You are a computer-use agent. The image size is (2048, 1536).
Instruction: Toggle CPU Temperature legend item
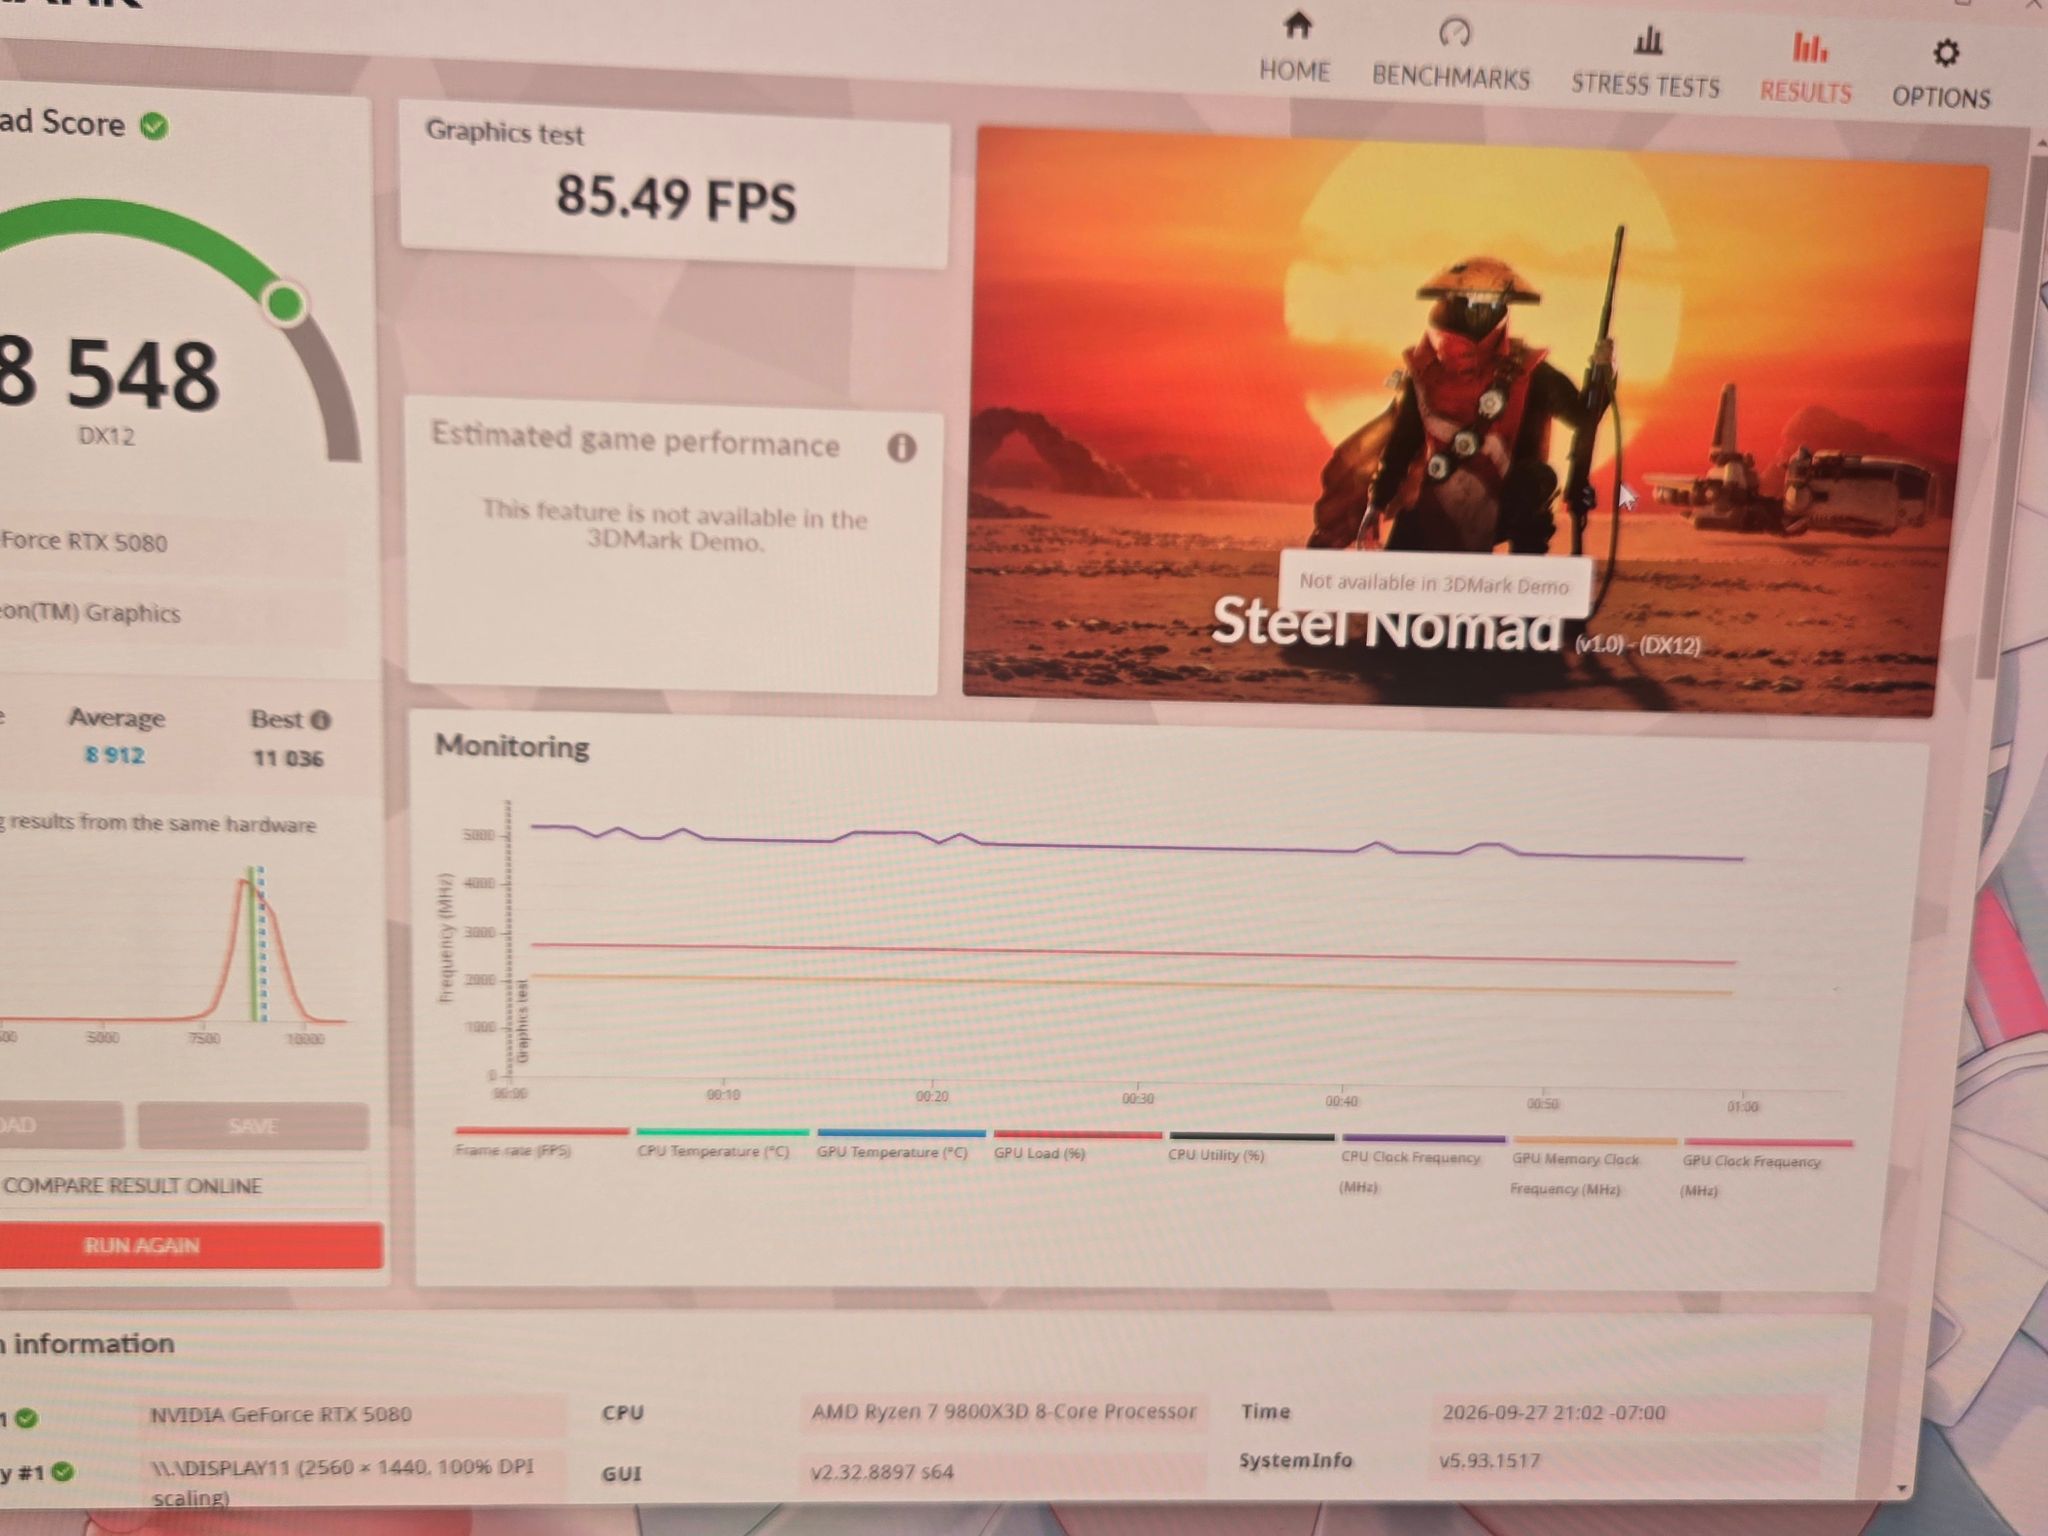point(722,1143)
